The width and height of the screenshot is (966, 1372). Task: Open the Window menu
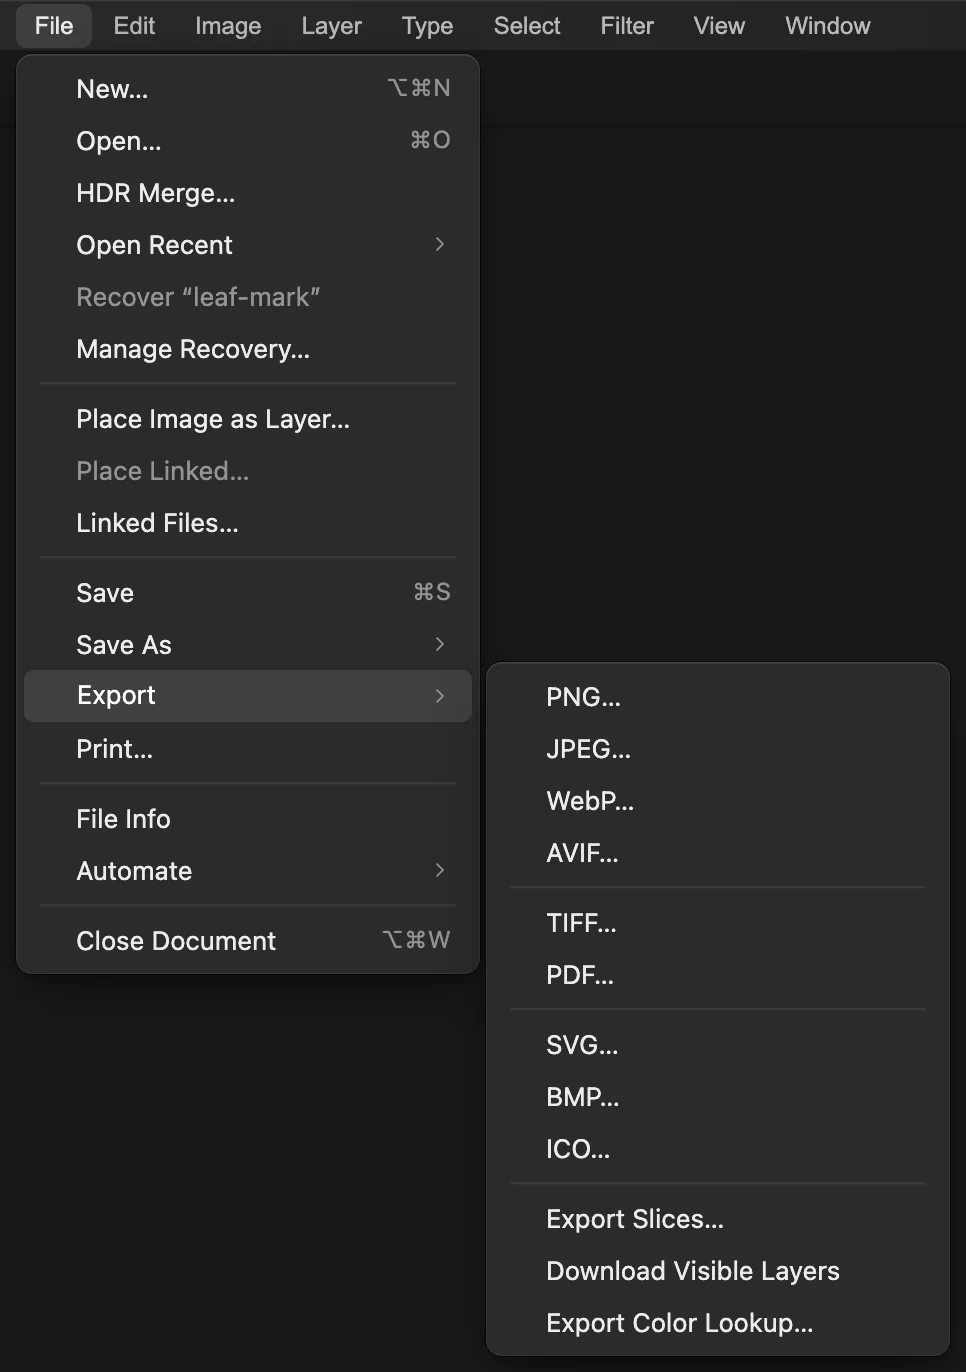pos(828,26)
